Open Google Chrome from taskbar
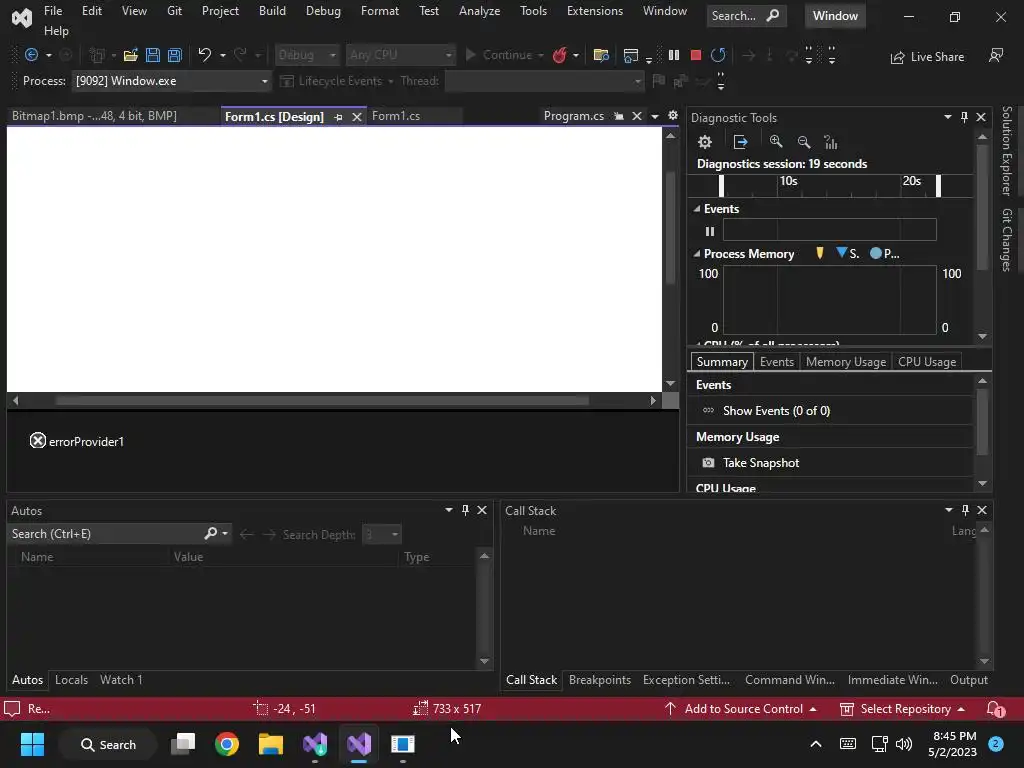This screenshot has width=1024, height=768. pyautogui.click(x=227, y=744)
